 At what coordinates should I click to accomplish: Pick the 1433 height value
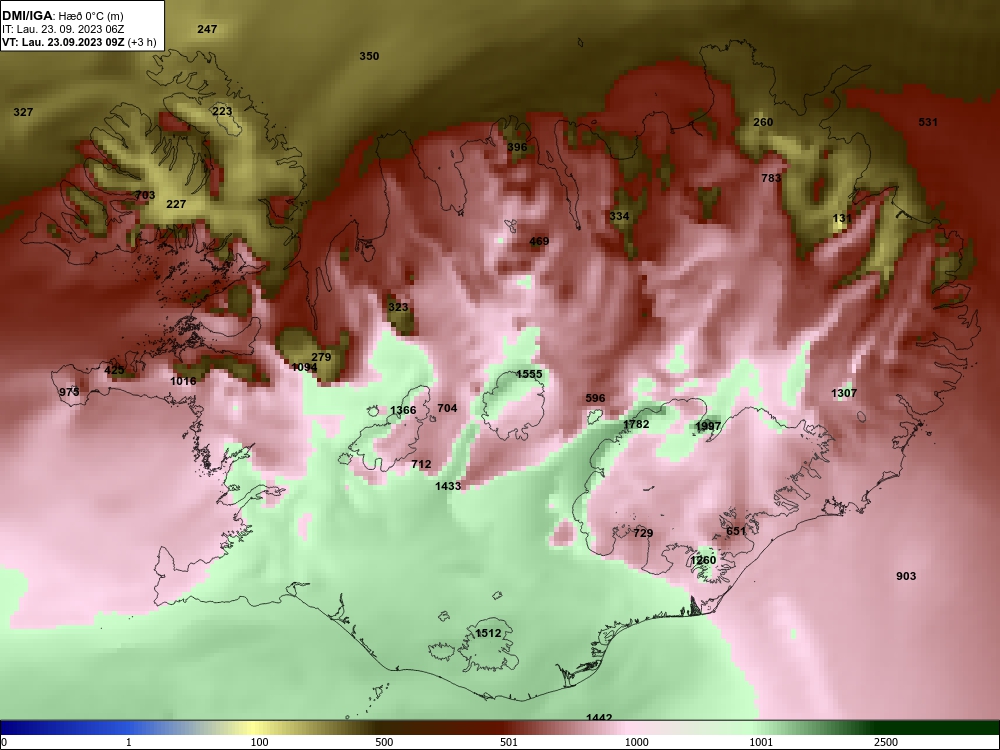[x=448, y=486]
